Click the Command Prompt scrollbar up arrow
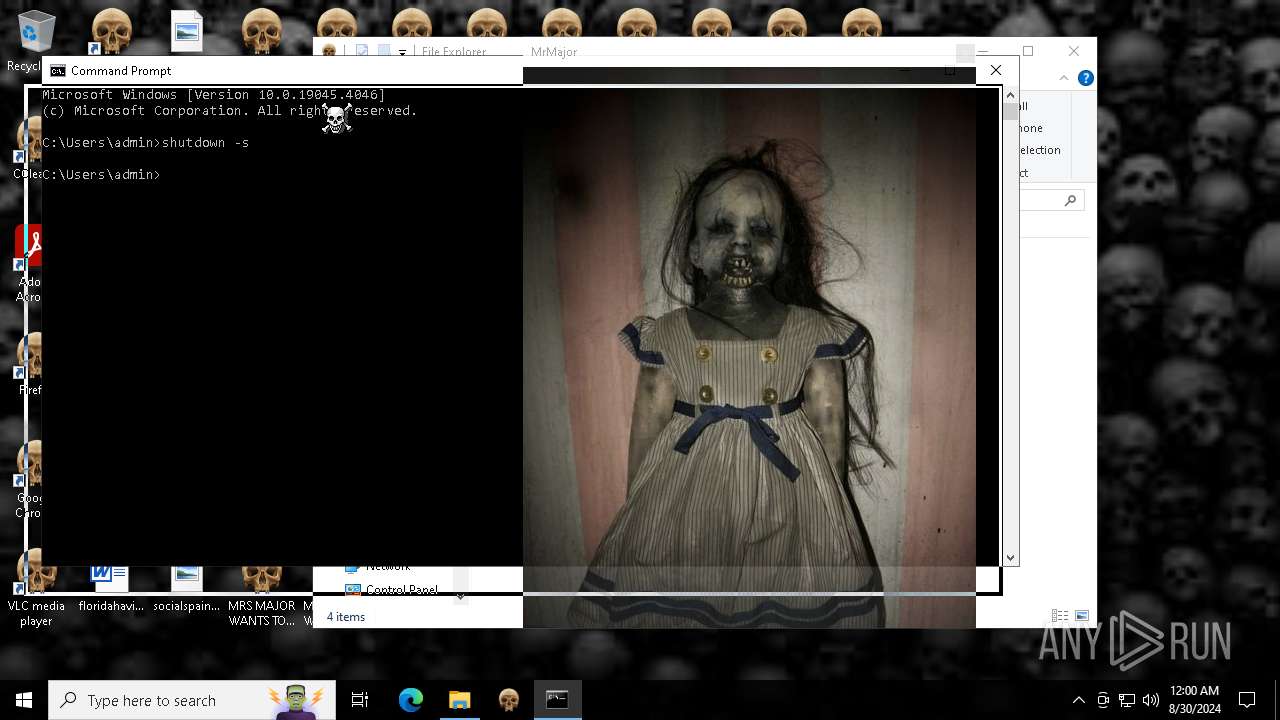1280x720 pixels. coord(1011,95)
